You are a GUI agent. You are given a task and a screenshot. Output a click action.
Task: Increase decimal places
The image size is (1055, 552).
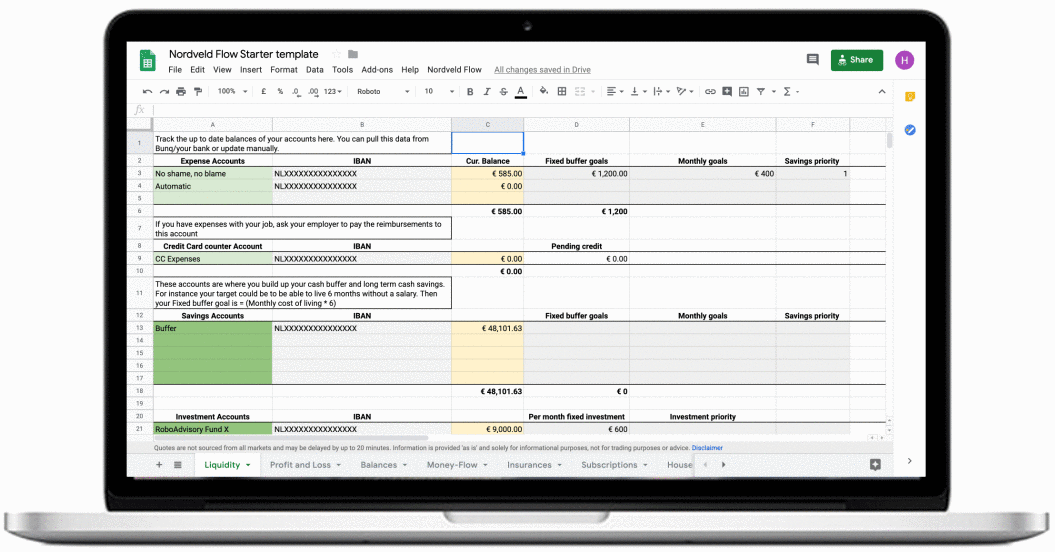pyautogui.click(x=313, y=92)
